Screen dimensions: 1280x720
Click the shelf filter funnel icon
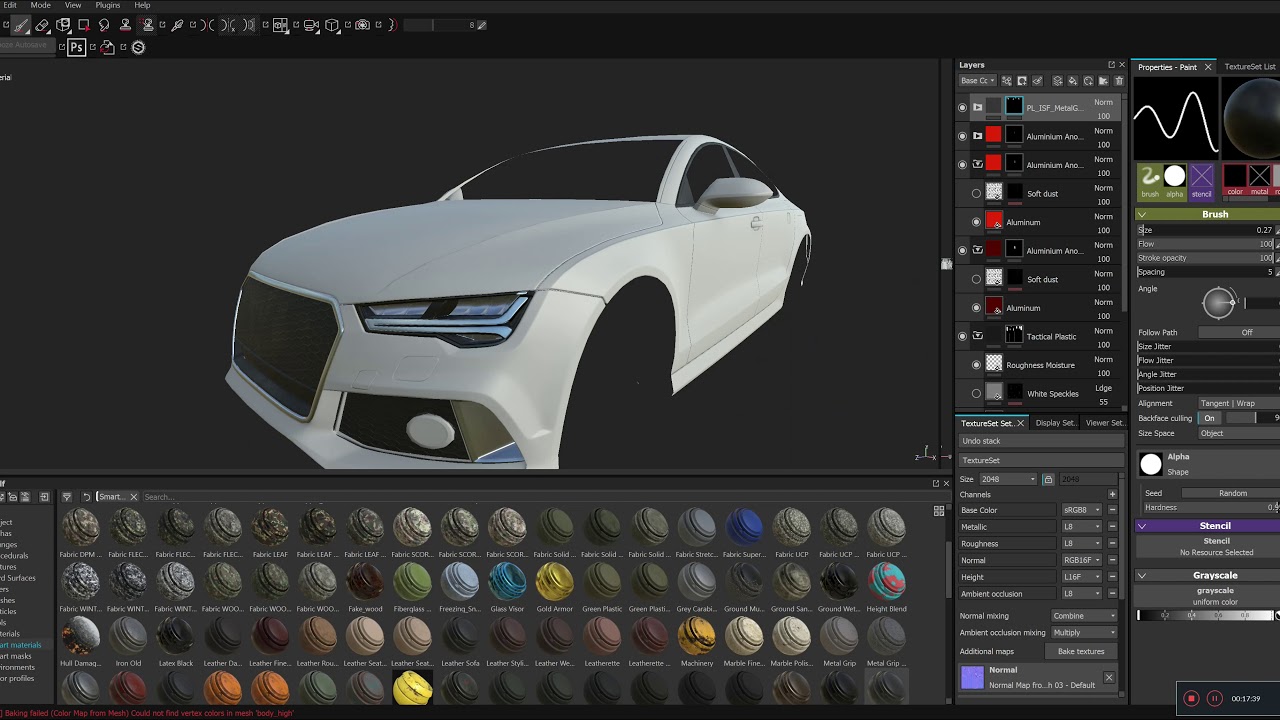pos(67,497)
